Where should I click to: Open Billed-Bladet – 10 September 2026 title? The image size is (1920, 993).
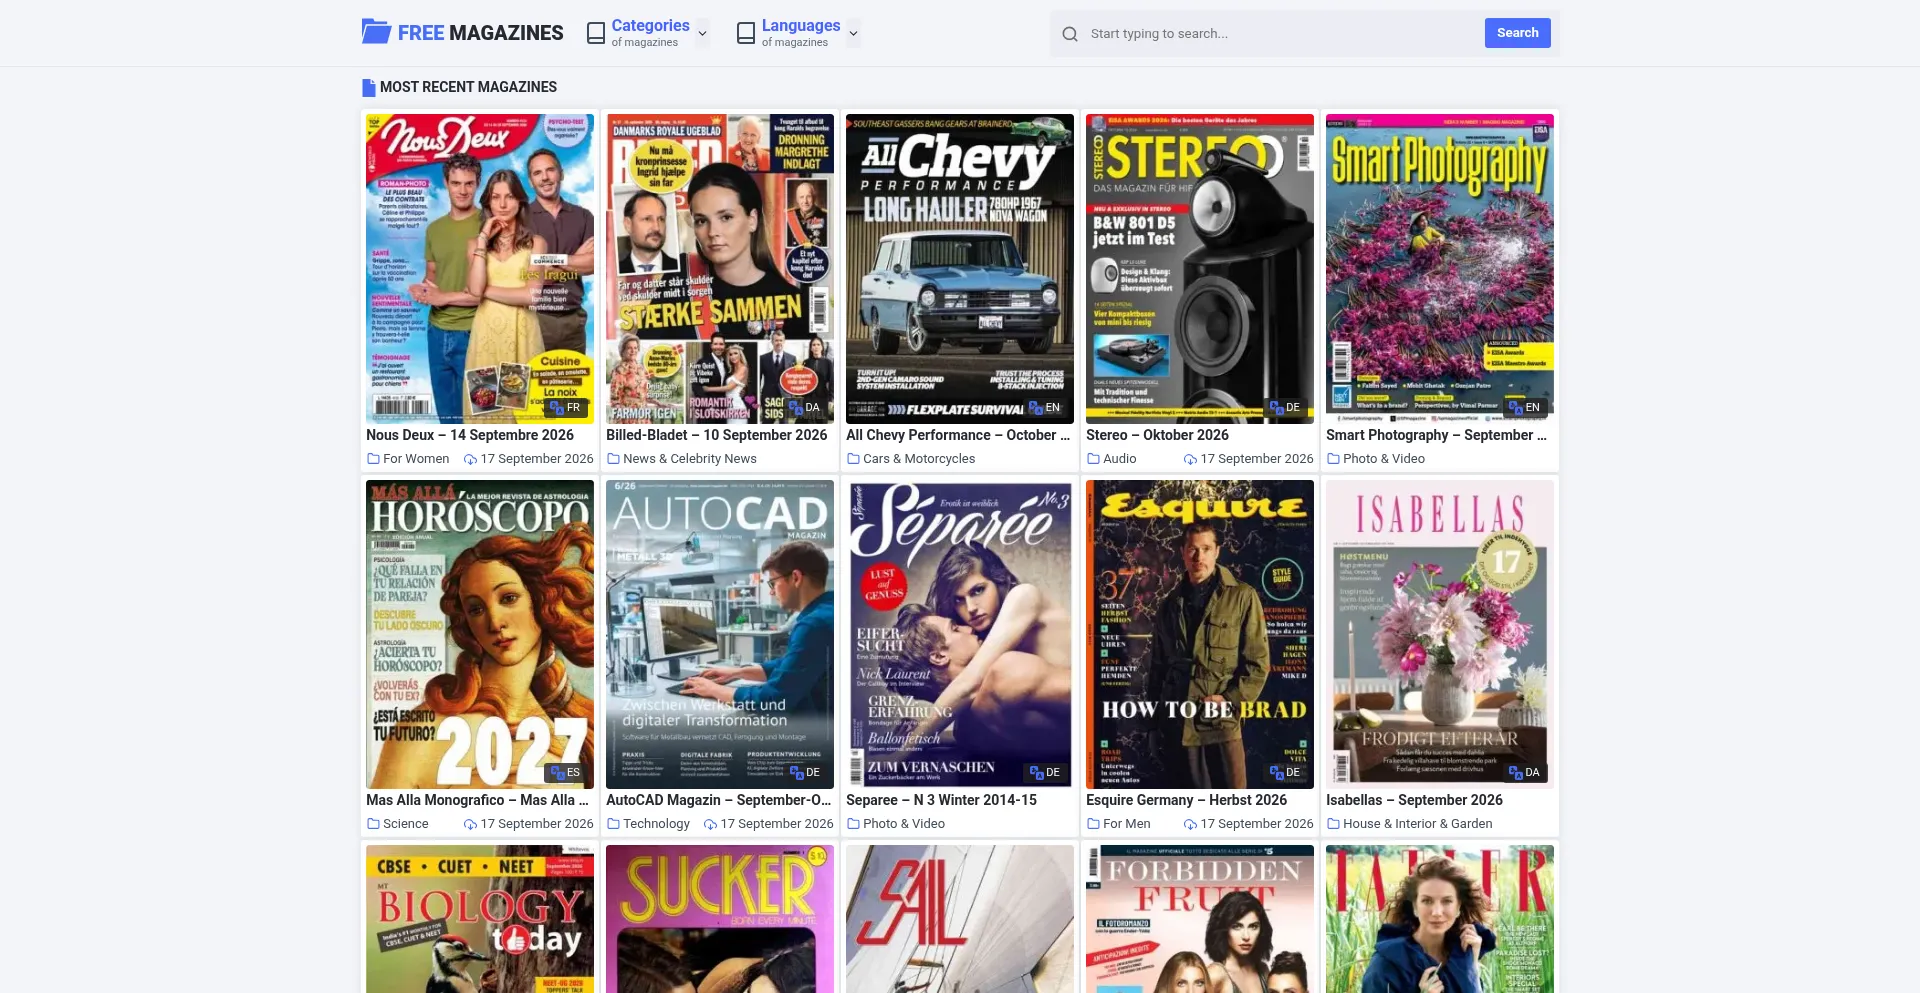tap(717, 435)
